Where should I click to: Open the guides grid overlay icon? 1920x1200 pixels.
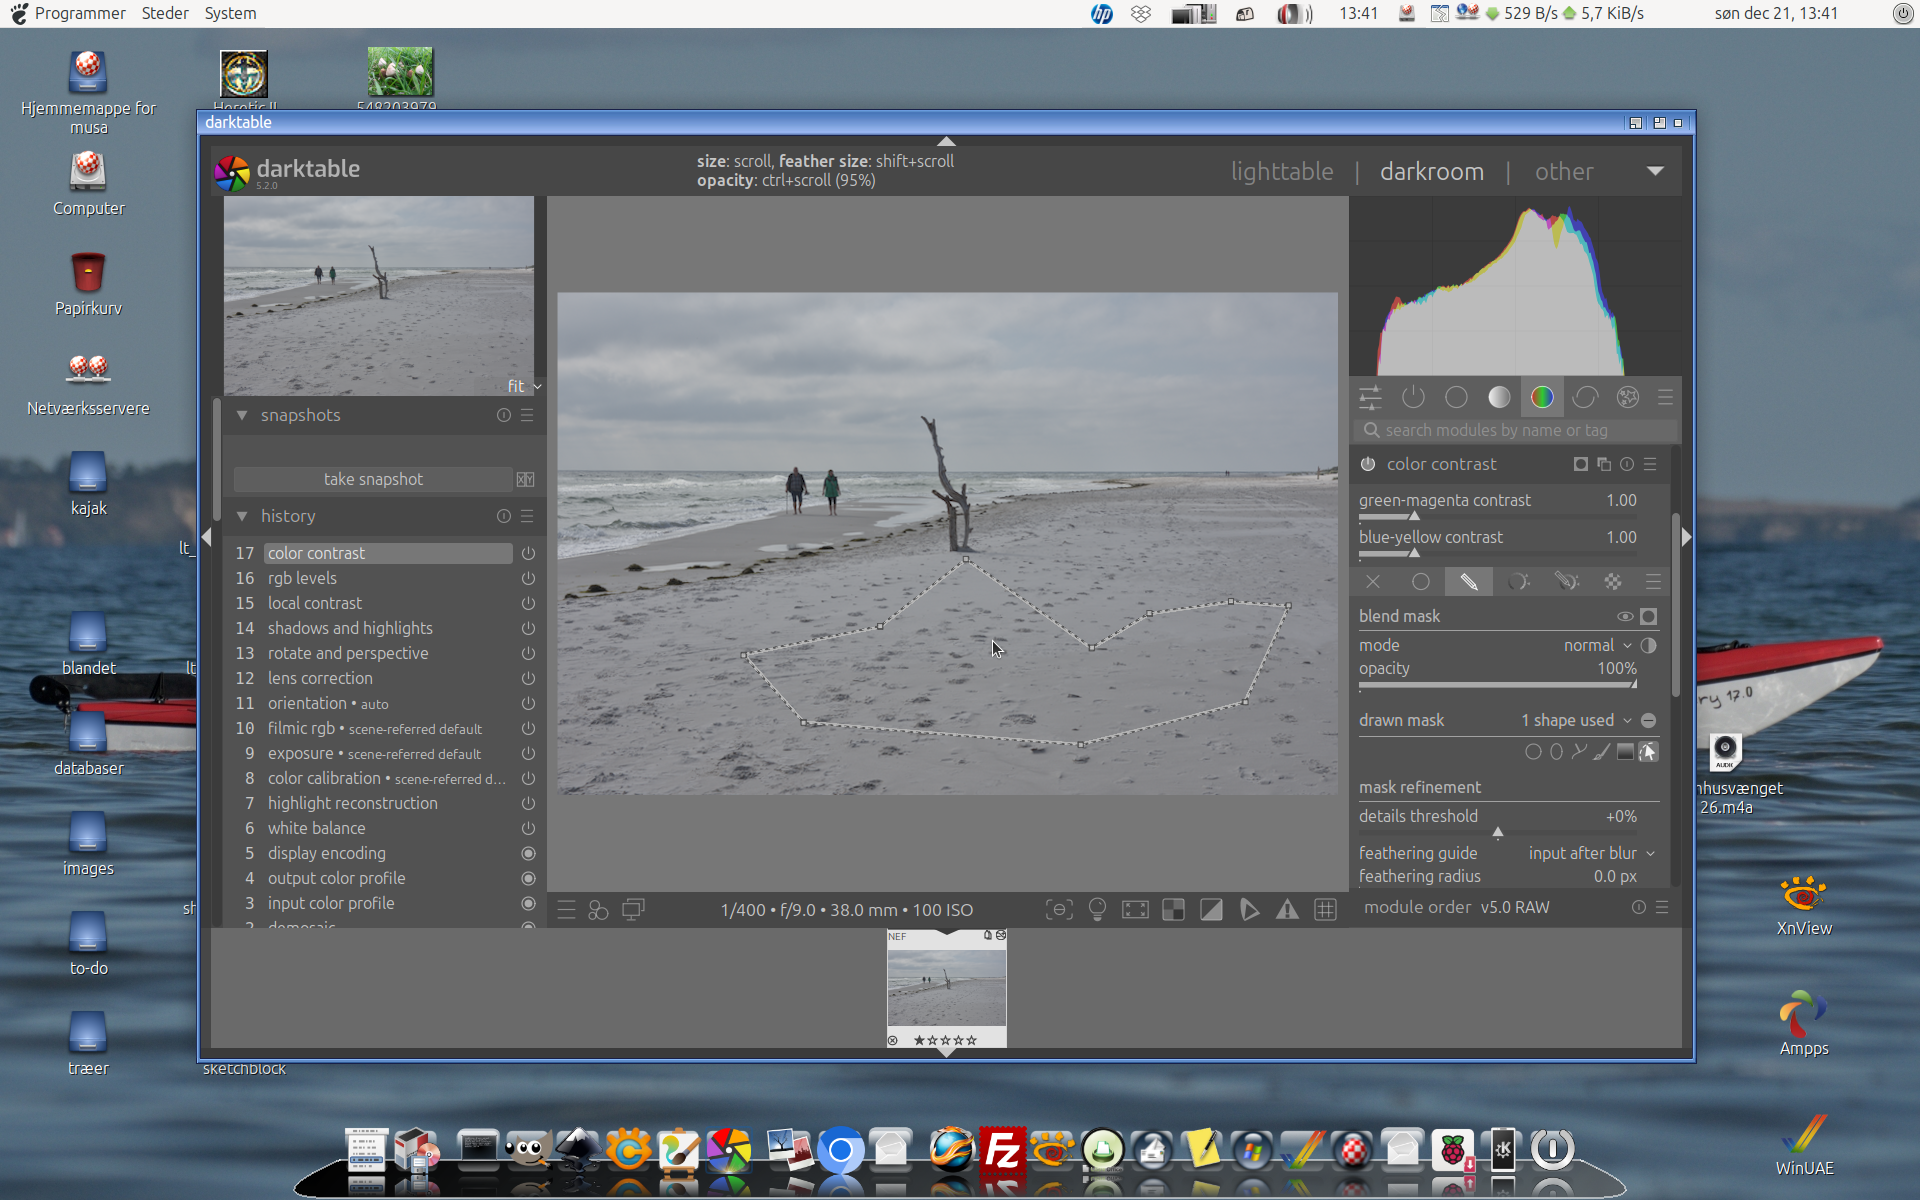pos(1325,910)
